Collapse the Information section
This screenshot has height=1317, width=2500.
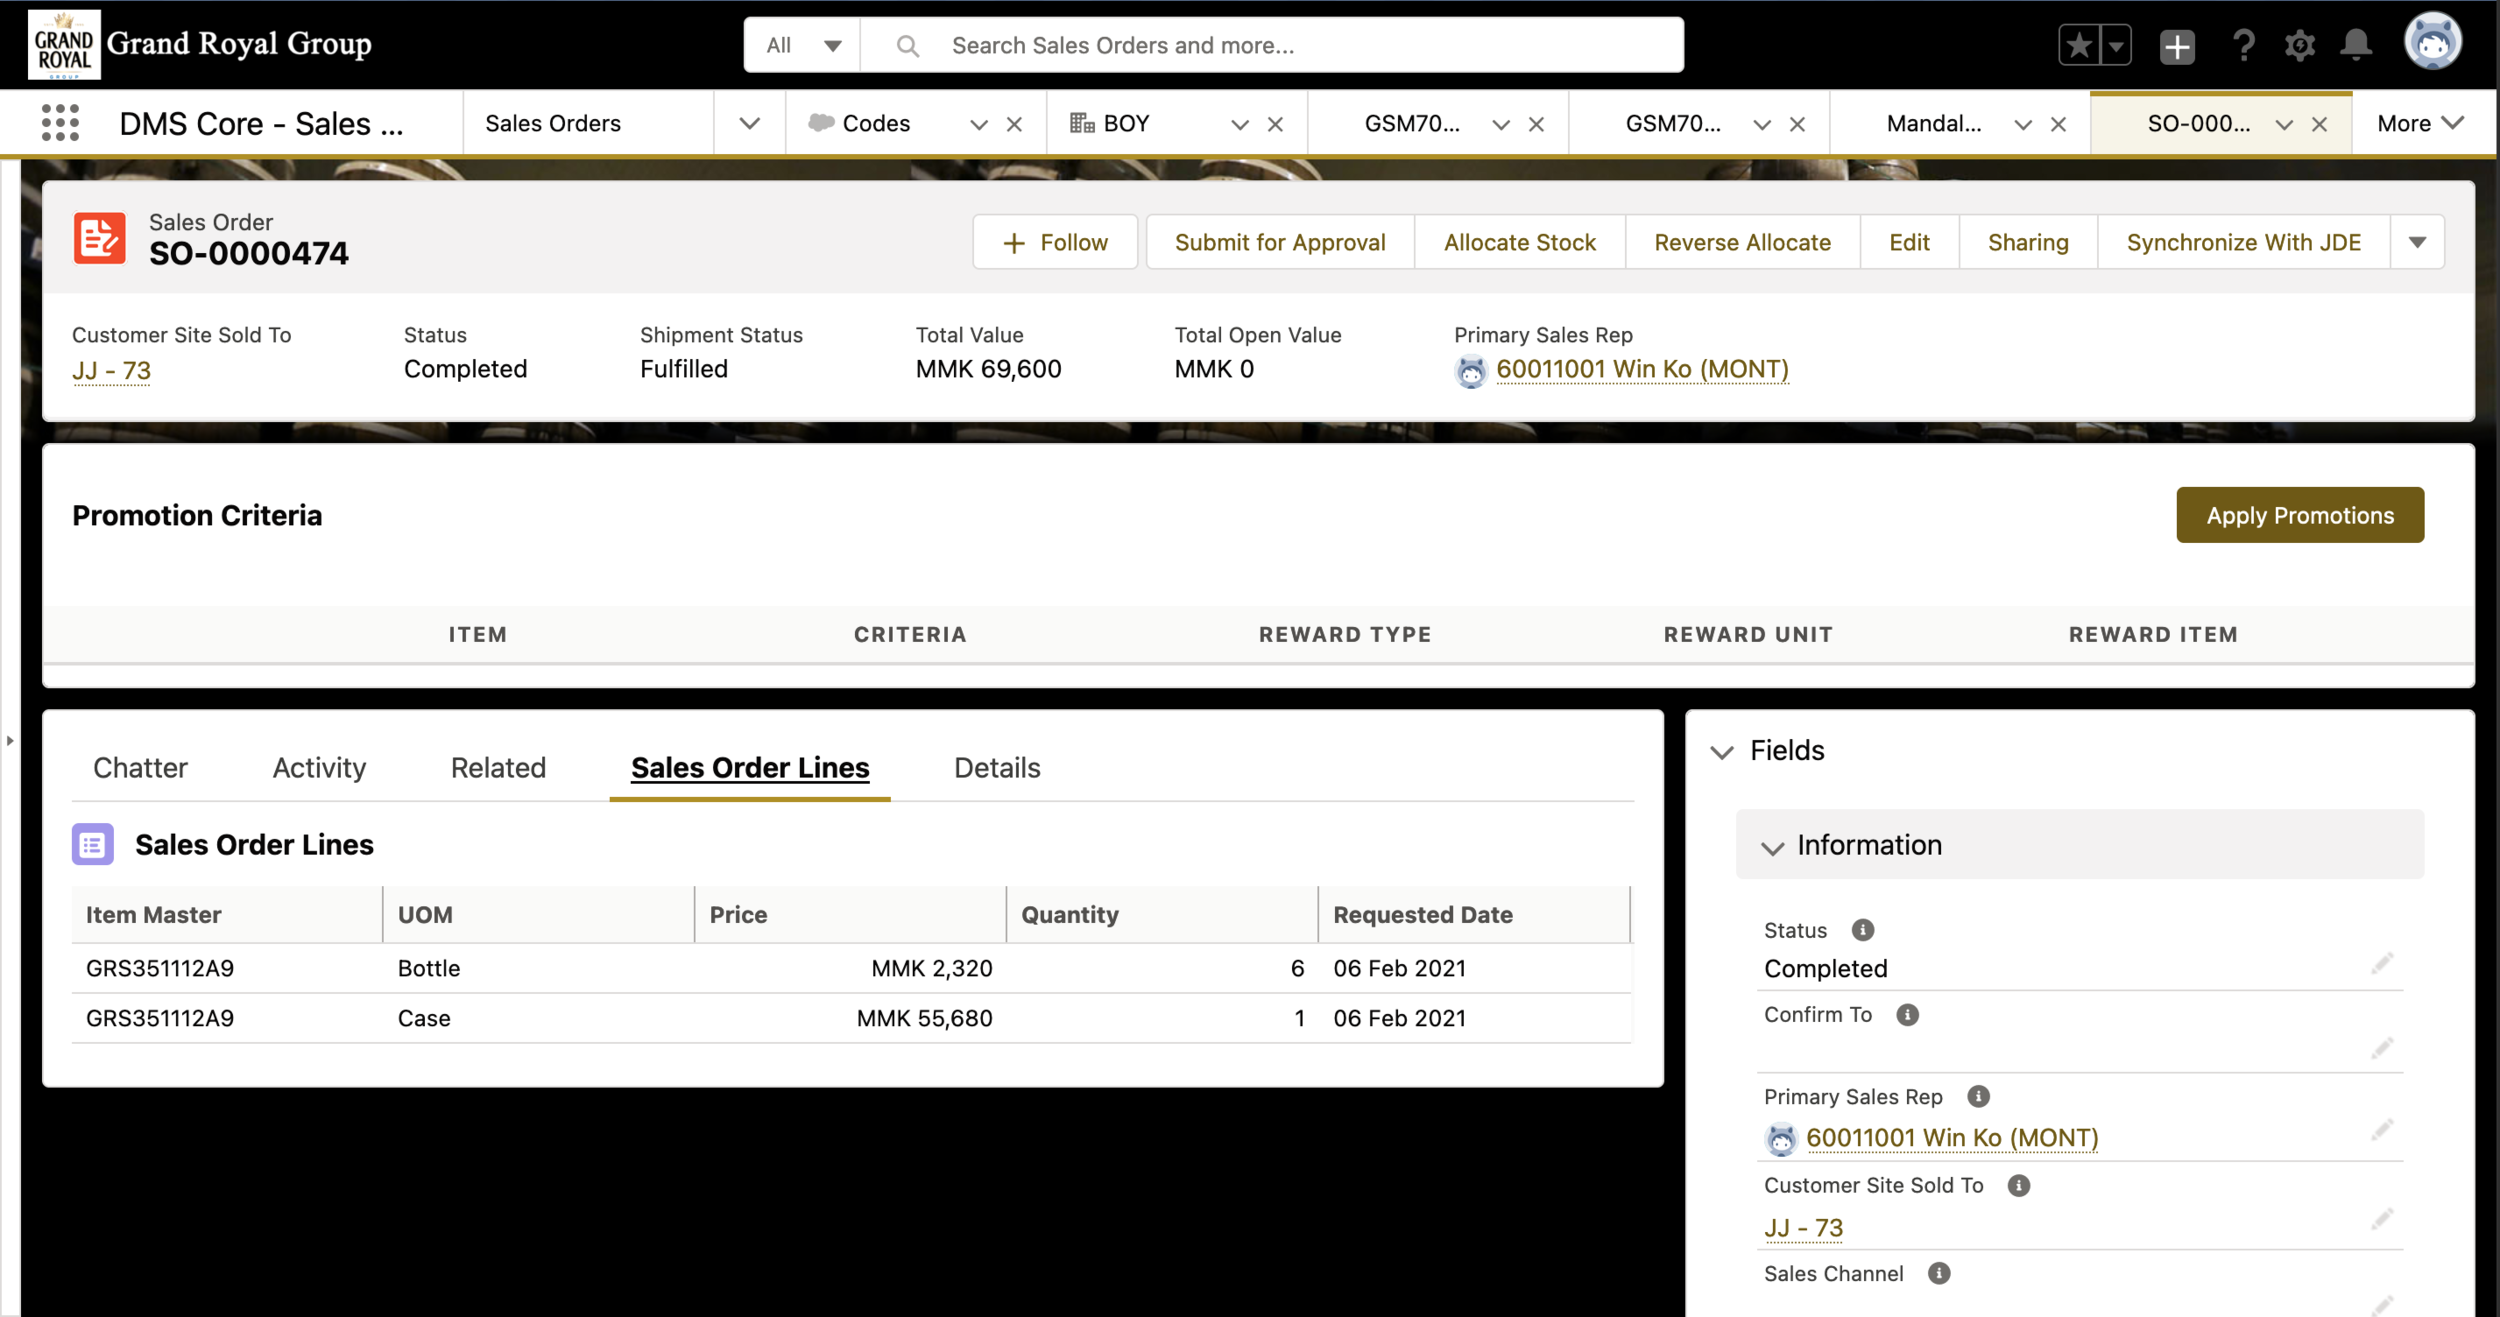pos(1773,847)
